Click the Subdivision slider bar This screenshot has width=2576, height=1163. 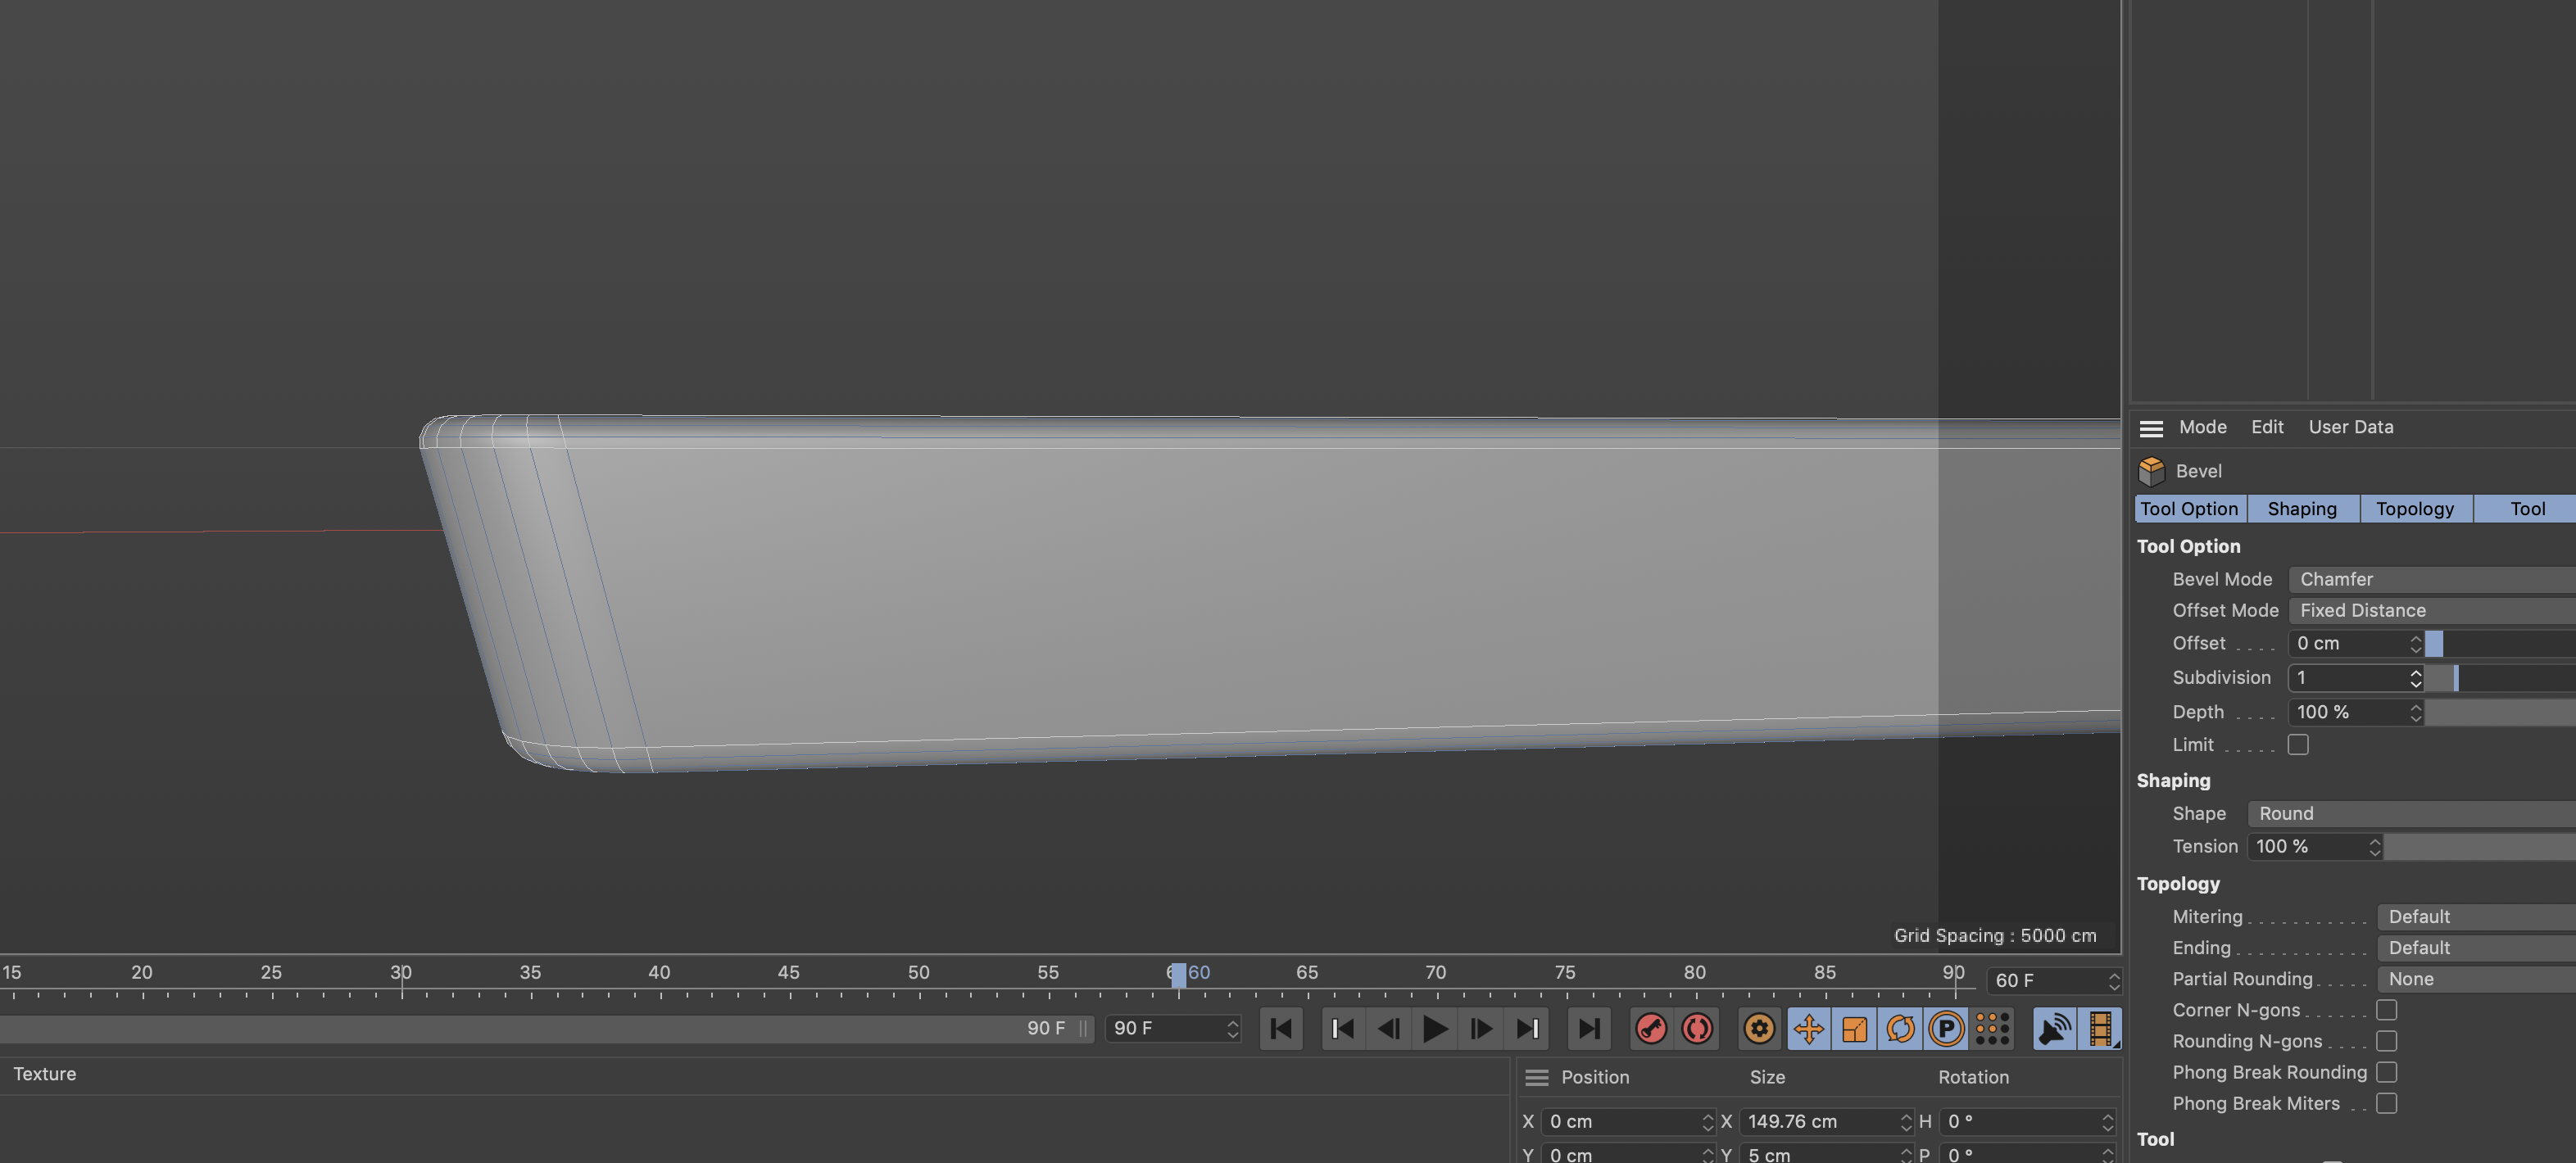[2500, 677]
